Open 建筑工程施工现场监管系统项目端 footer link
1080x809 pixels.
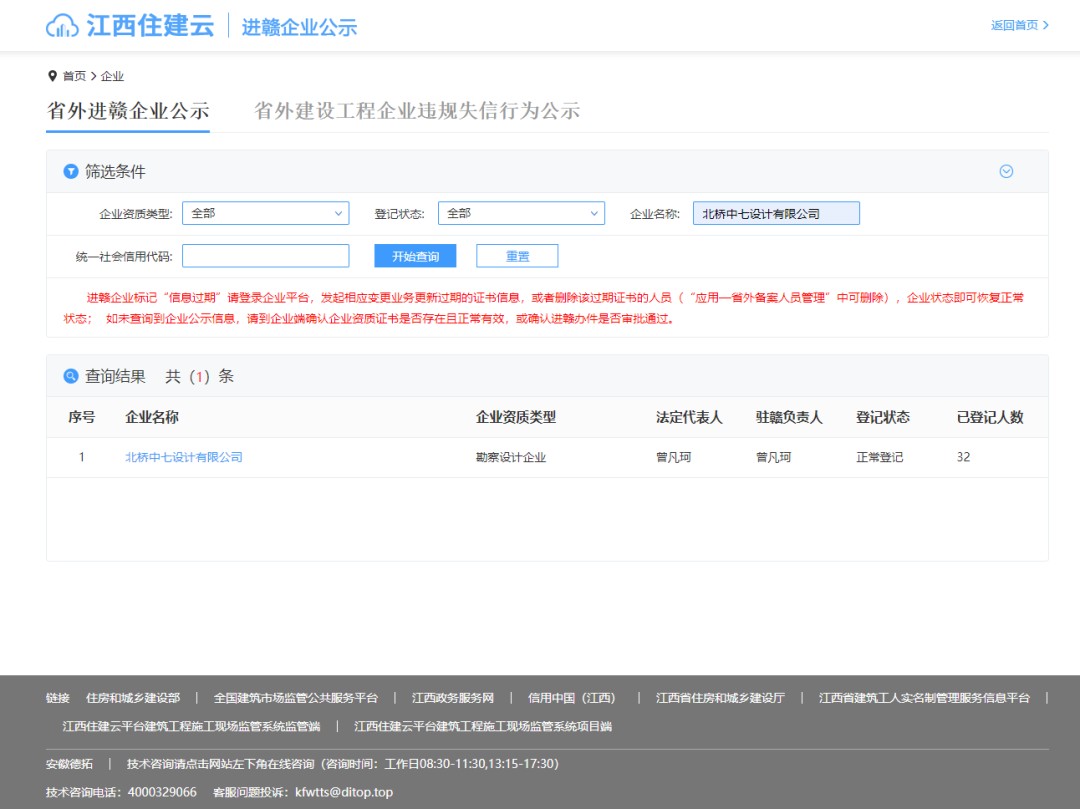(x=483, y=726)
